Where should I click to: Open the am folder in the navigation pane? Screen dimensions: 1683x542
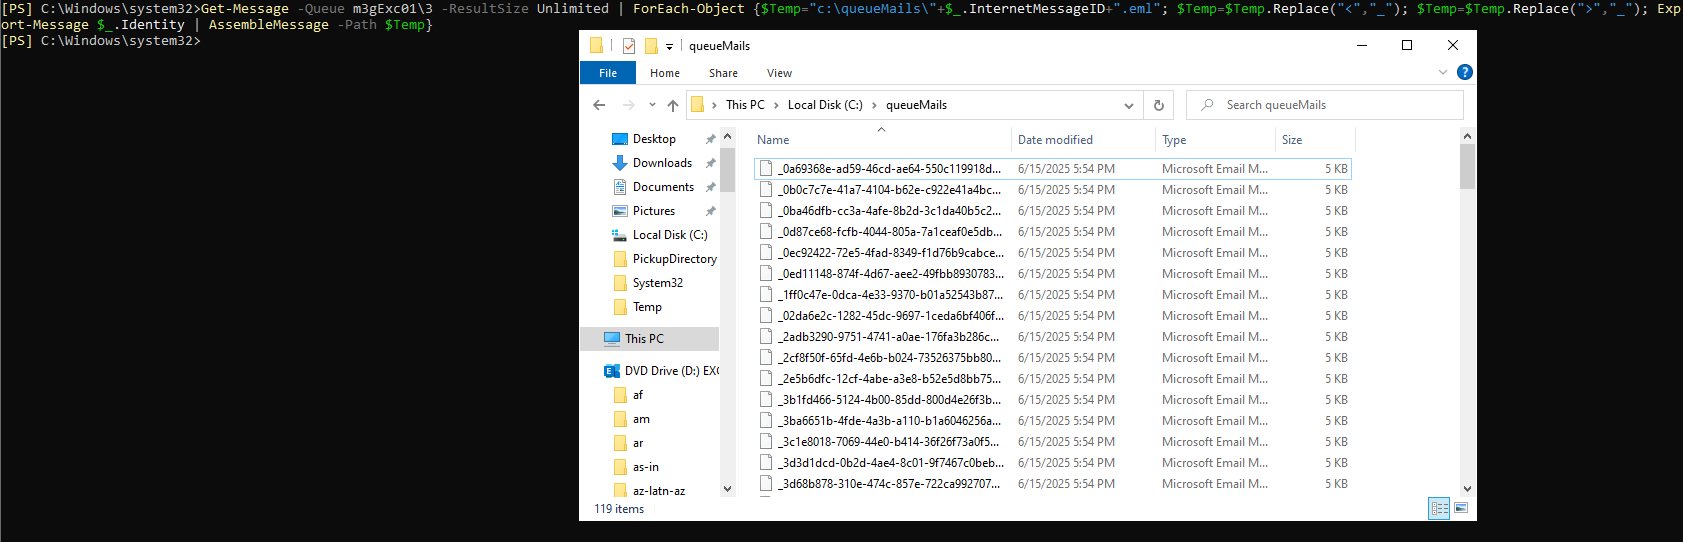pyautogui.click(x=641, y=419)
